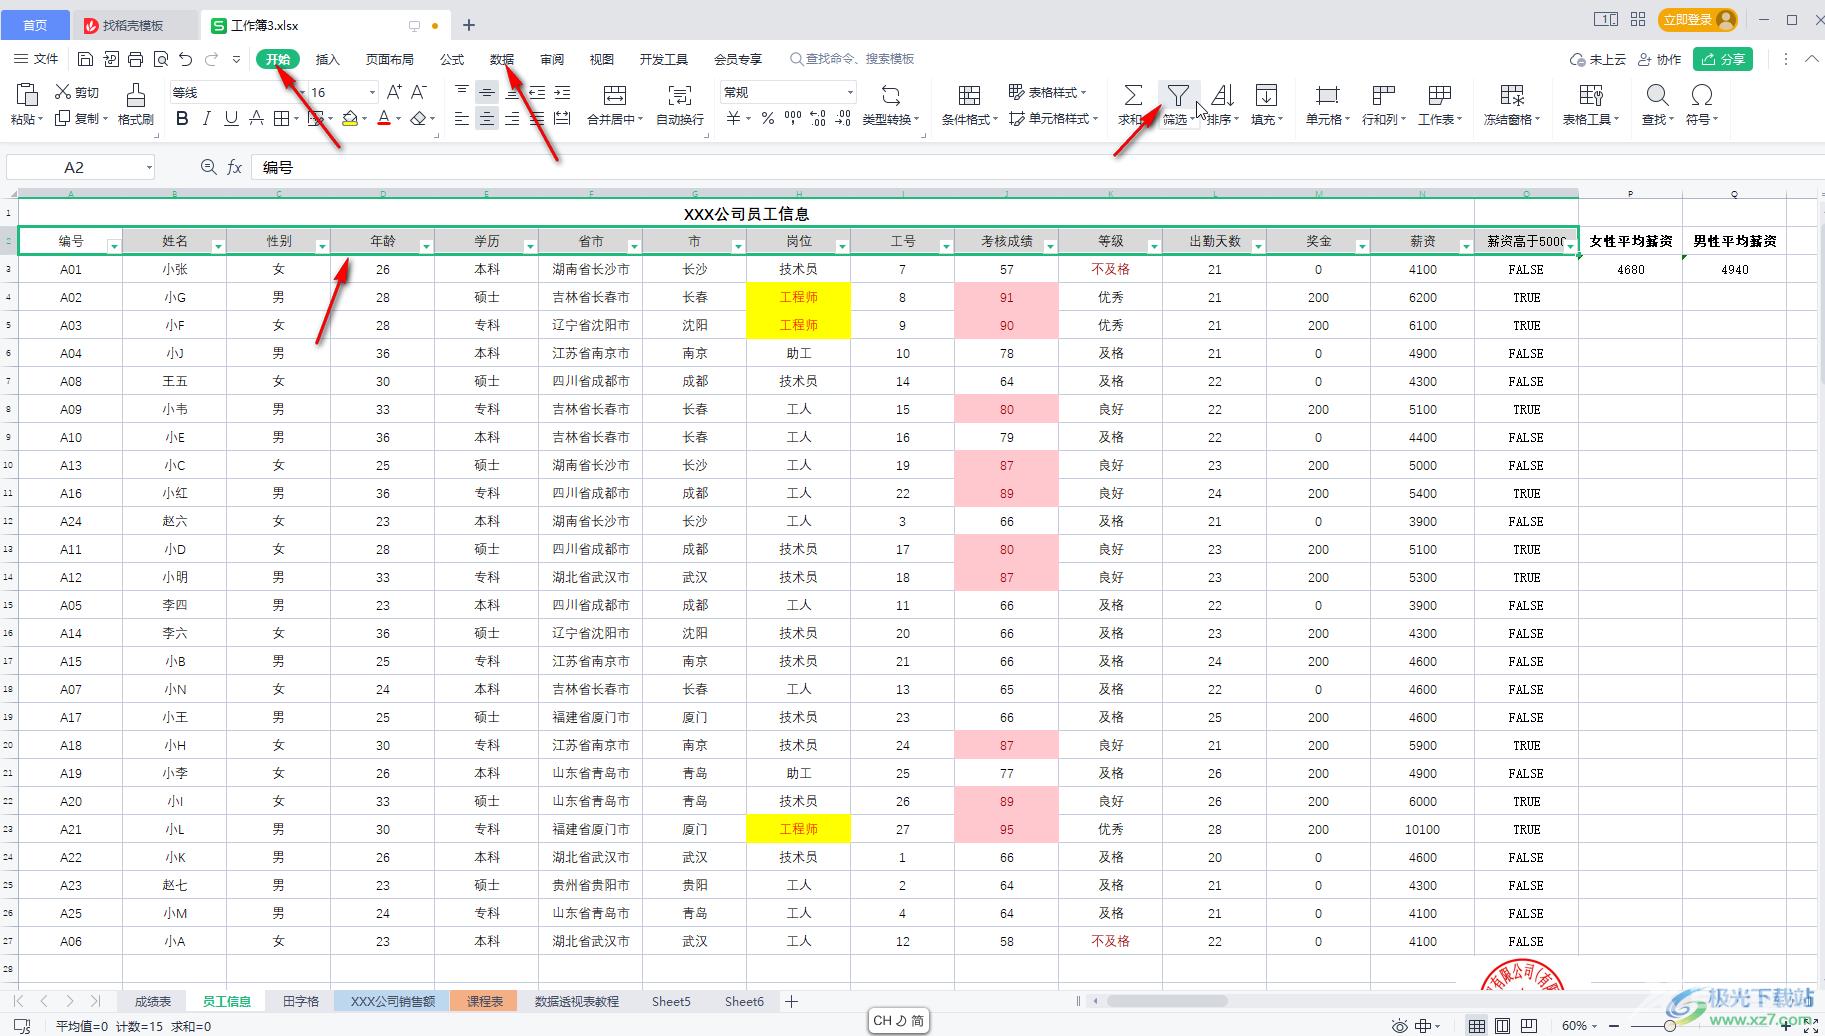This screenshot has width=1825, height=1036.
Task: Click the percent style icon
Action: (x=767, y=118)
